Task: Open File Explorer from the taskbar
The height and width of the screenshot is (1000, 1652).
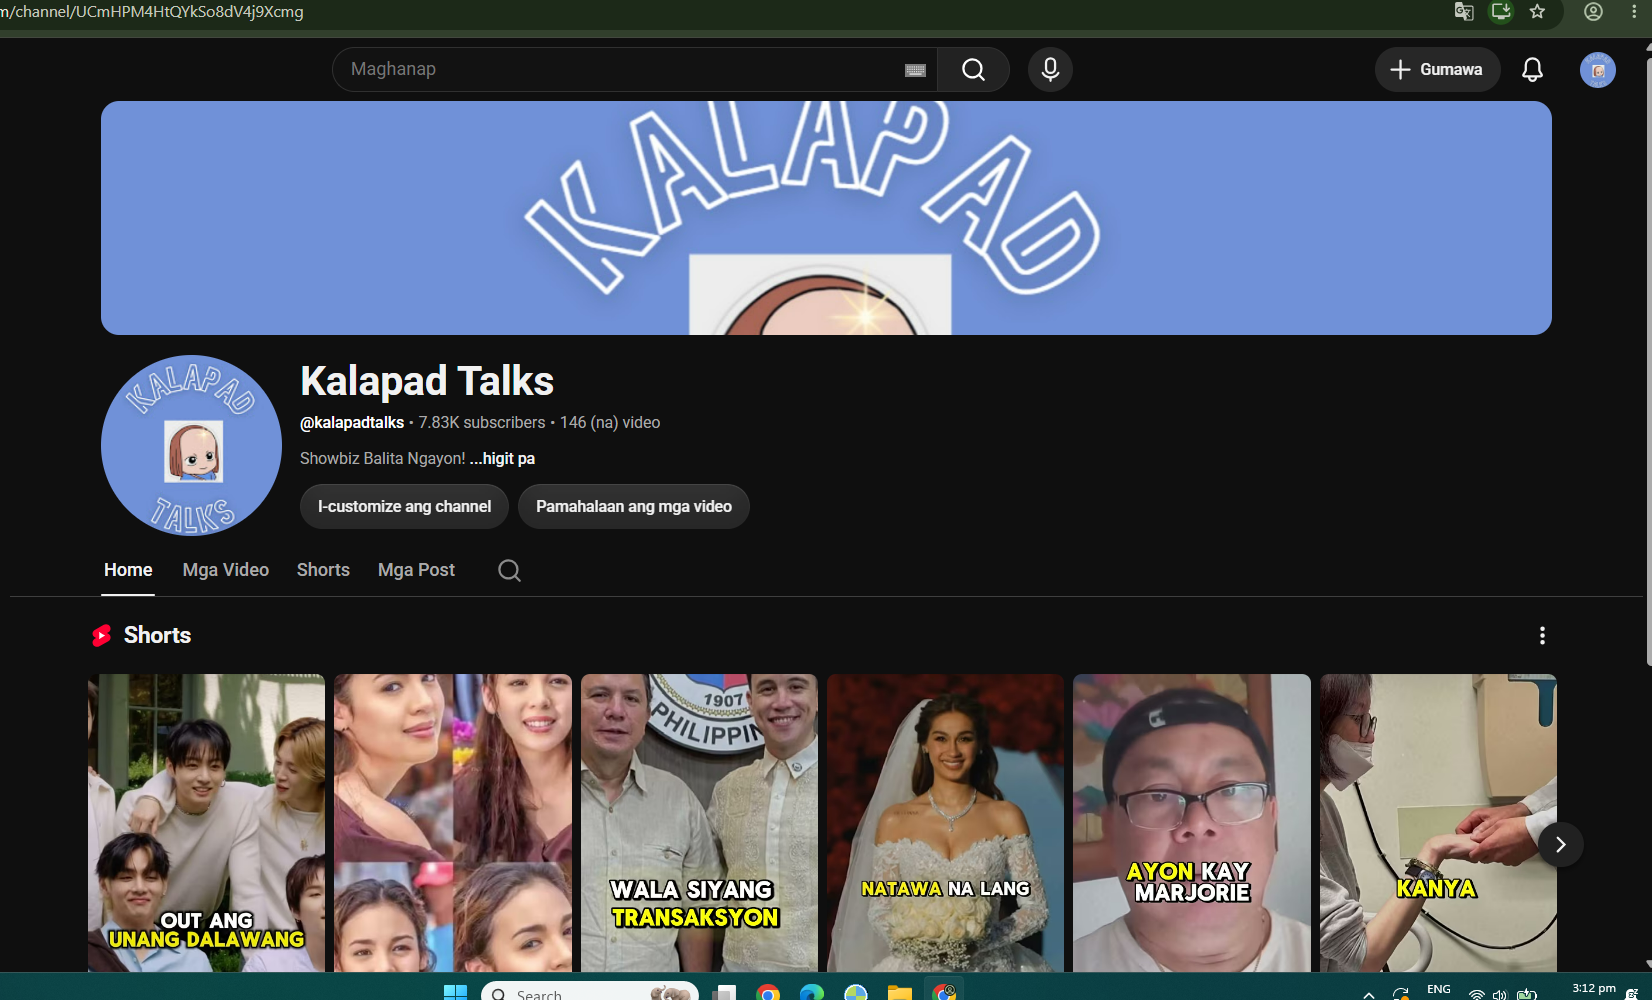Action: (900, 992)
